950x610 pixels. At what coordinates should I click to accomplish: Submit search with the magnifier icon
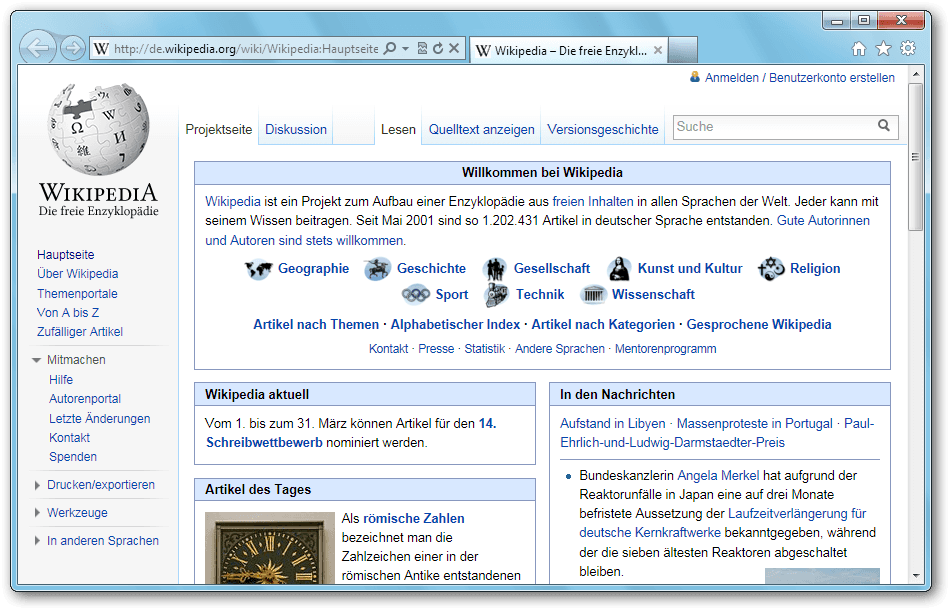884,125
